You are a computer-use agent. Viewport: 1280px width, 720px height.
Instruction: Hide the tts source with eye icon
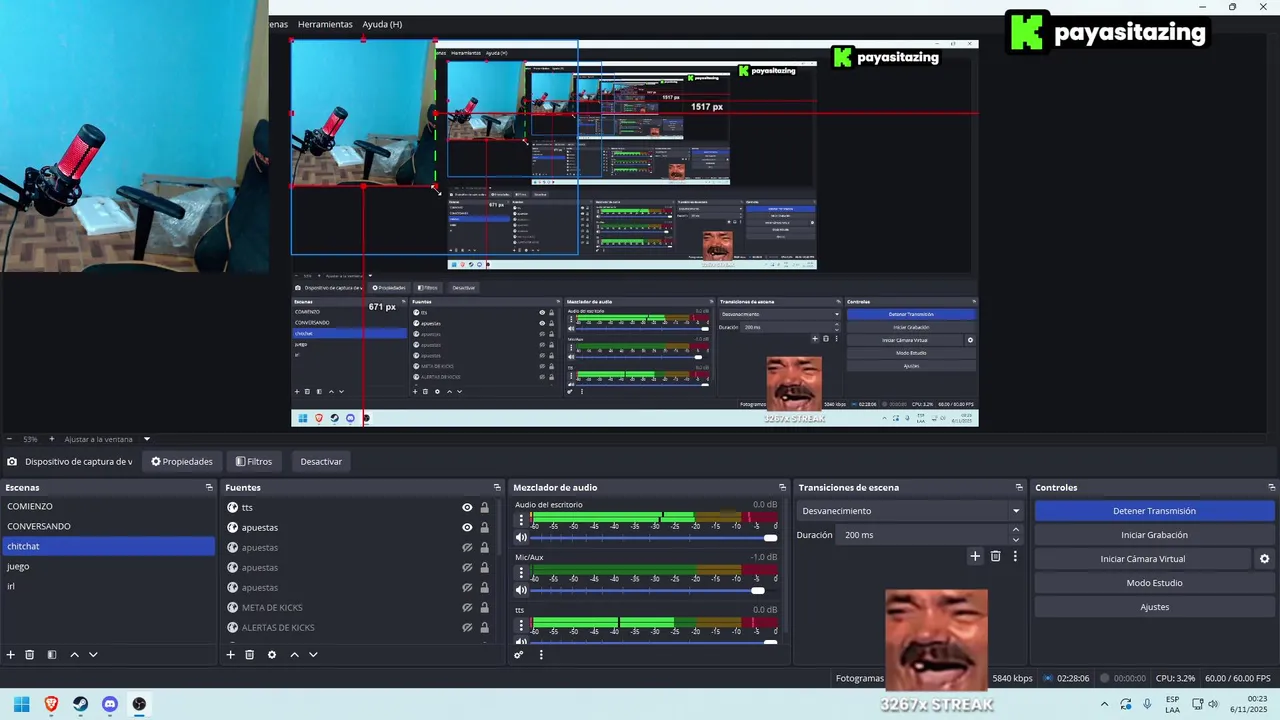[467, 508]
